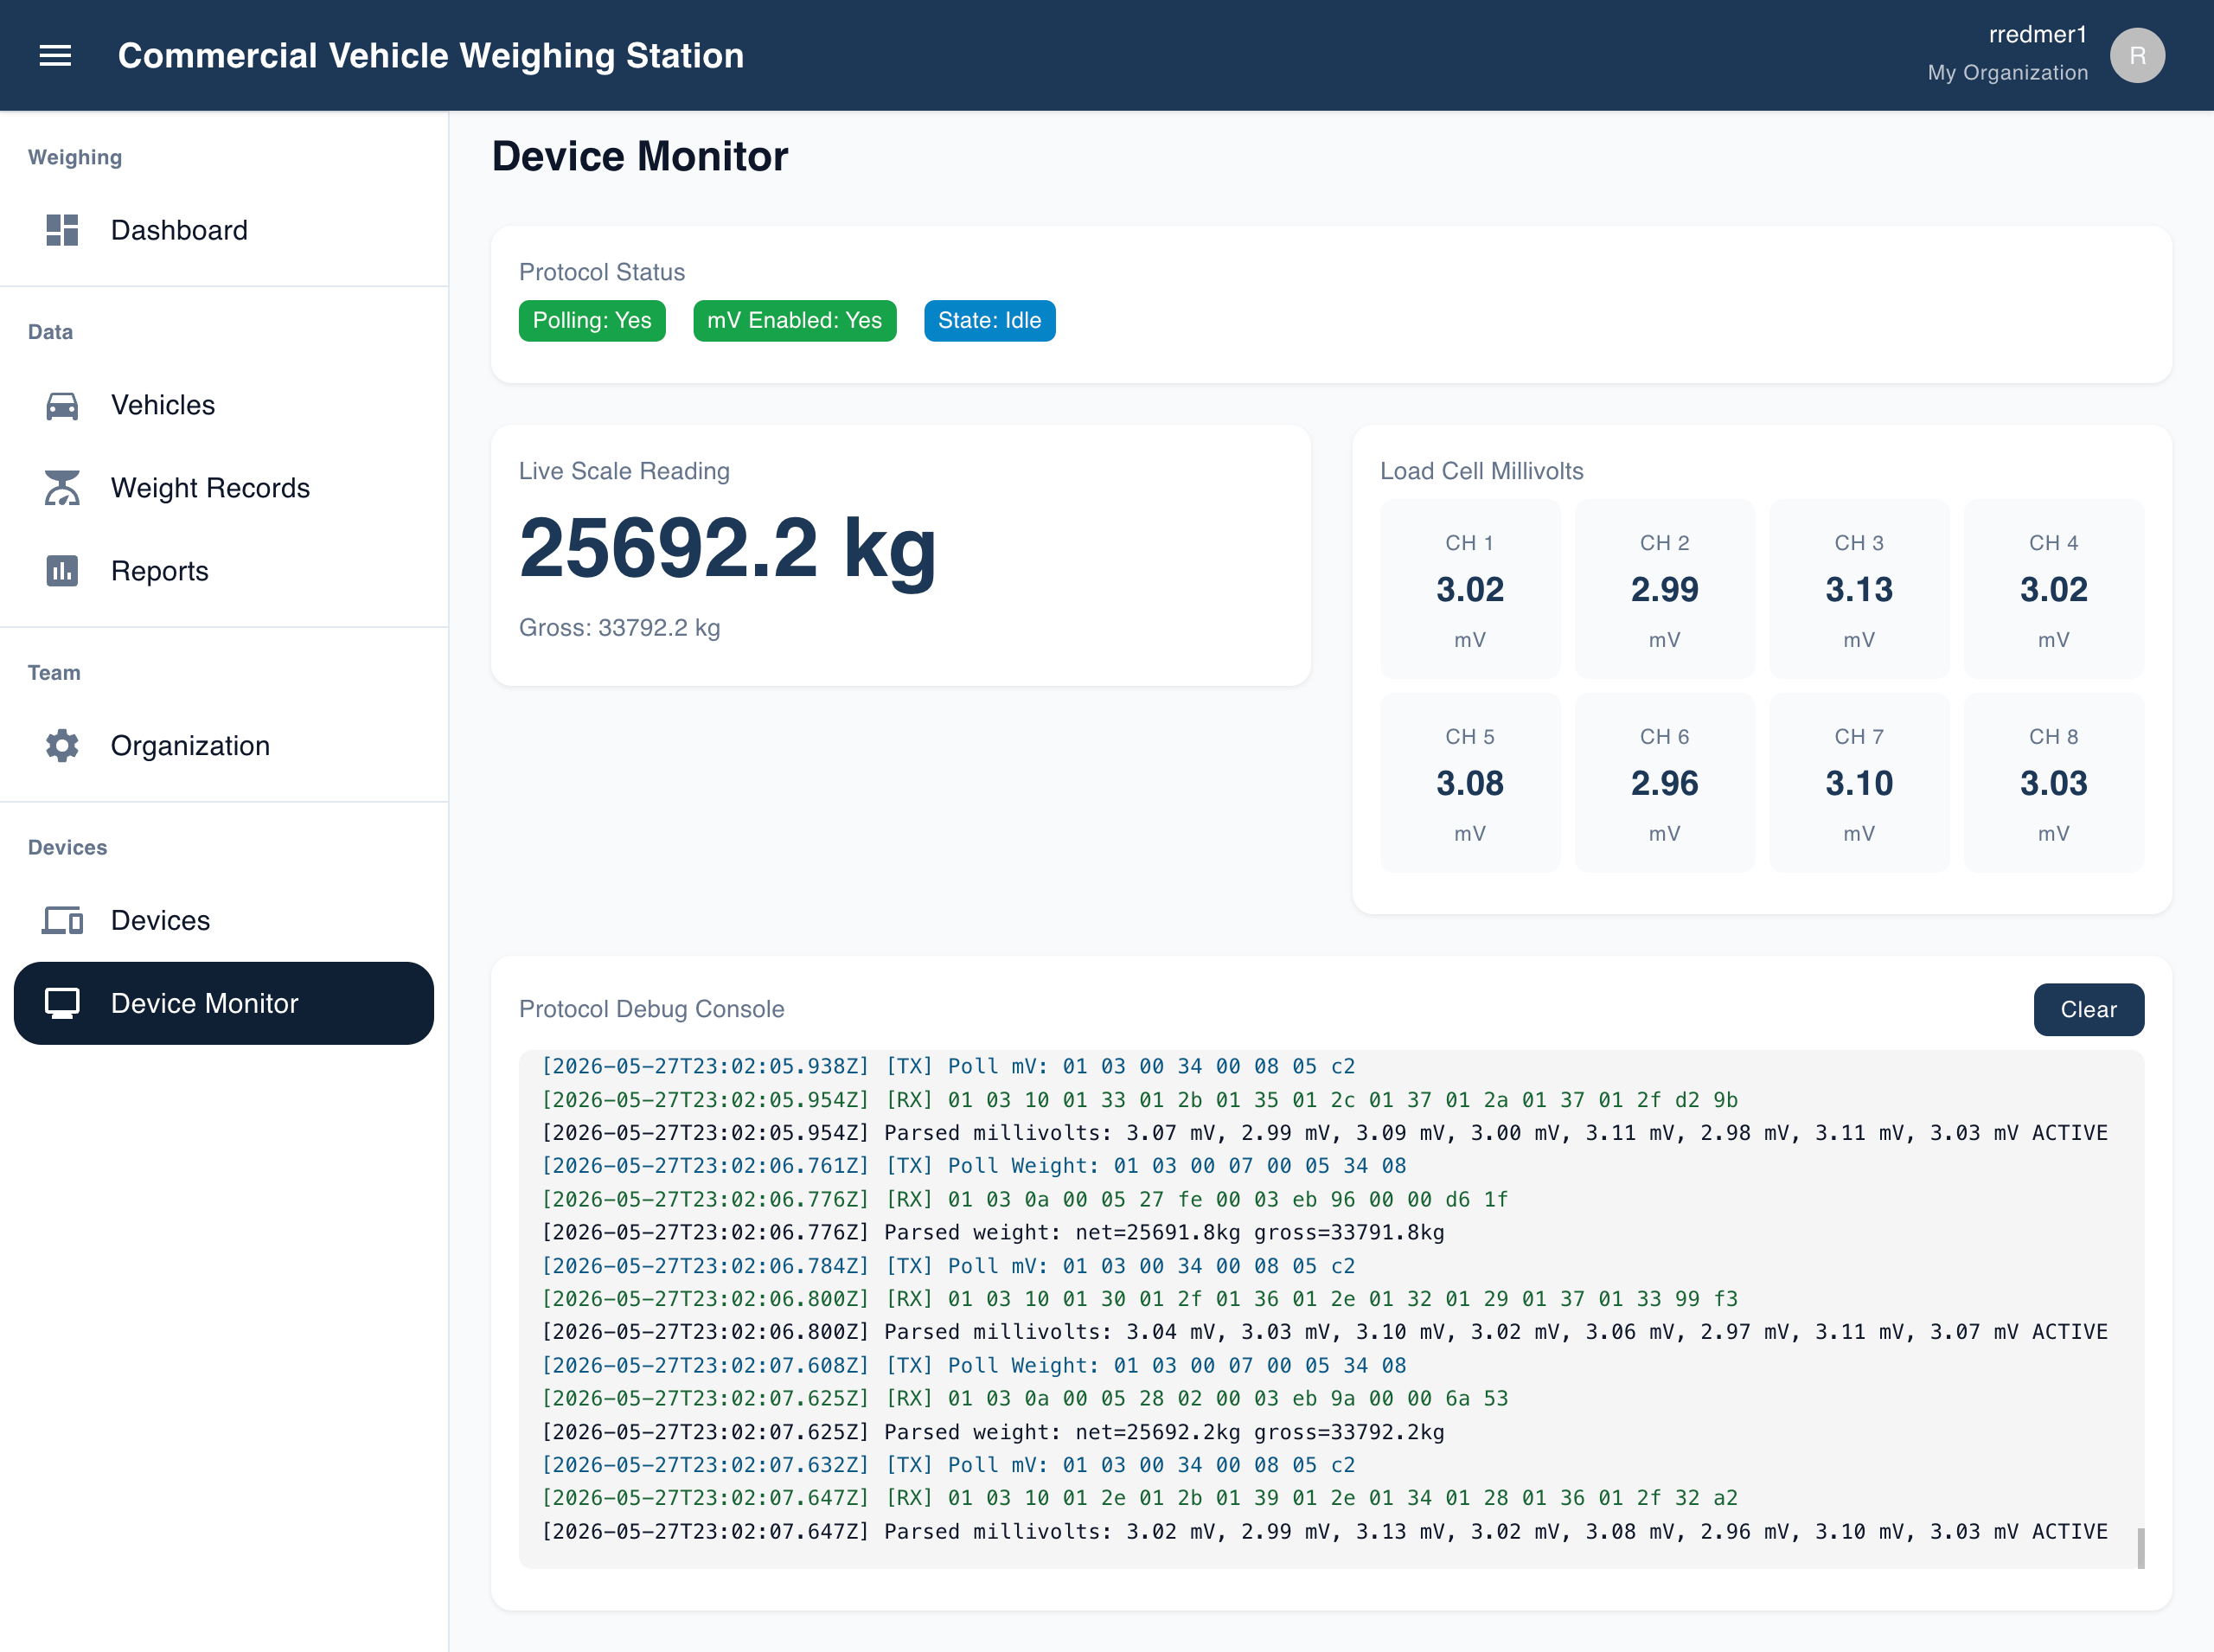Click the Live Scale Reading label
Image resolution: width=2214 pixels, height=1652 pixels.
pos(624,471)
